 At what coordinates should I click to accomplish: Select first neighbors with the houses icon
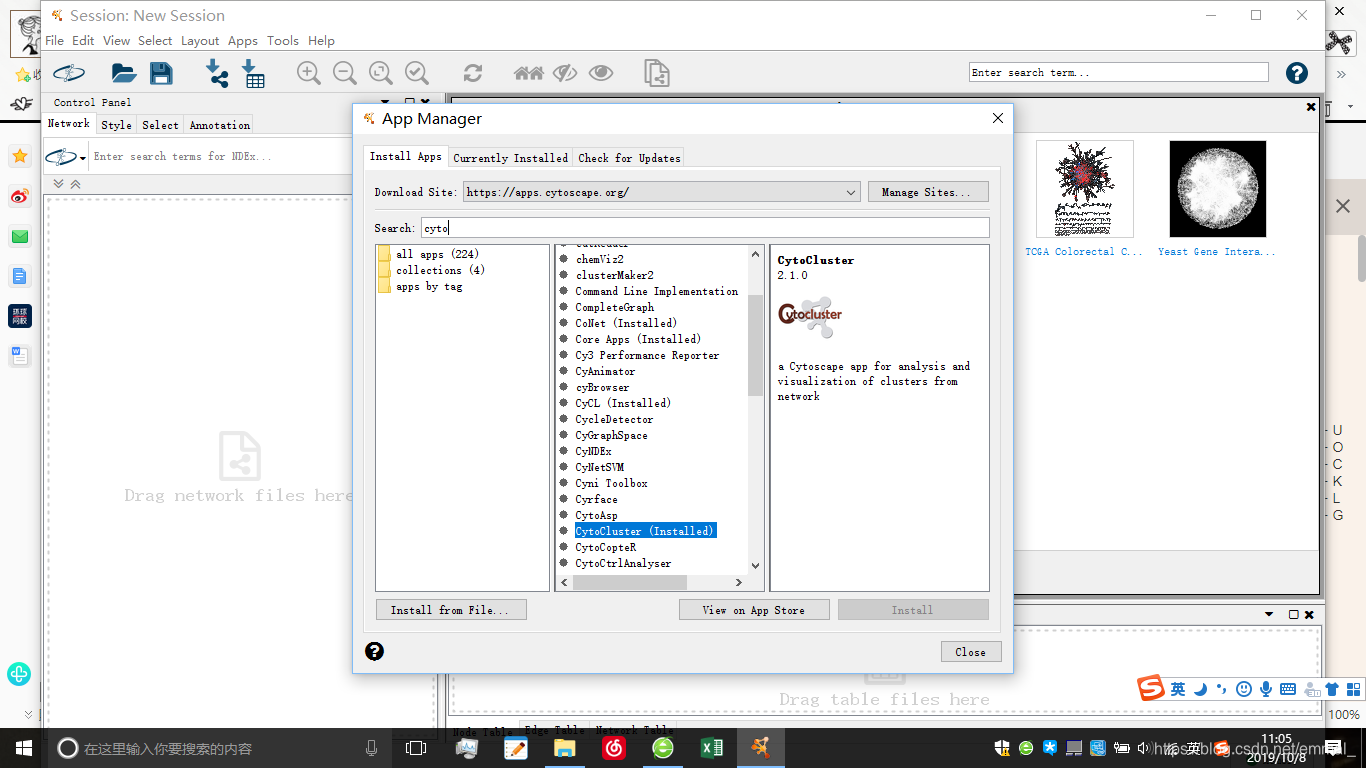pyautogui.click(x=529, y=73)
